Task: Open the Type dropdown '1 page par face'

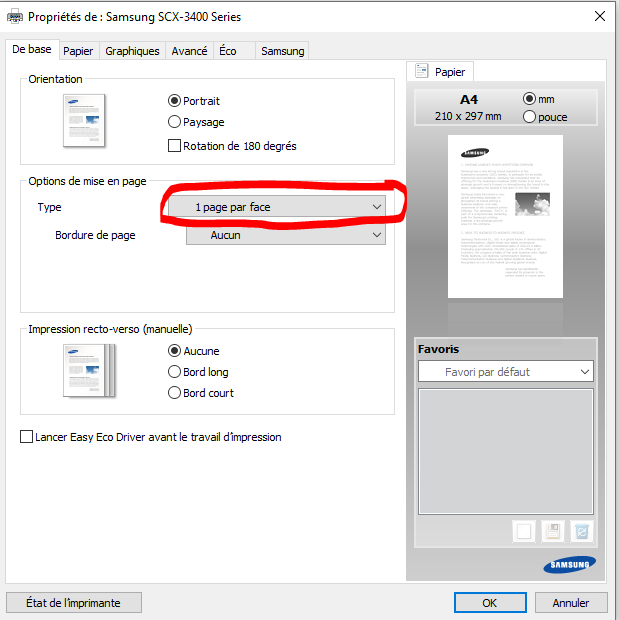Action: coord(277,207)
